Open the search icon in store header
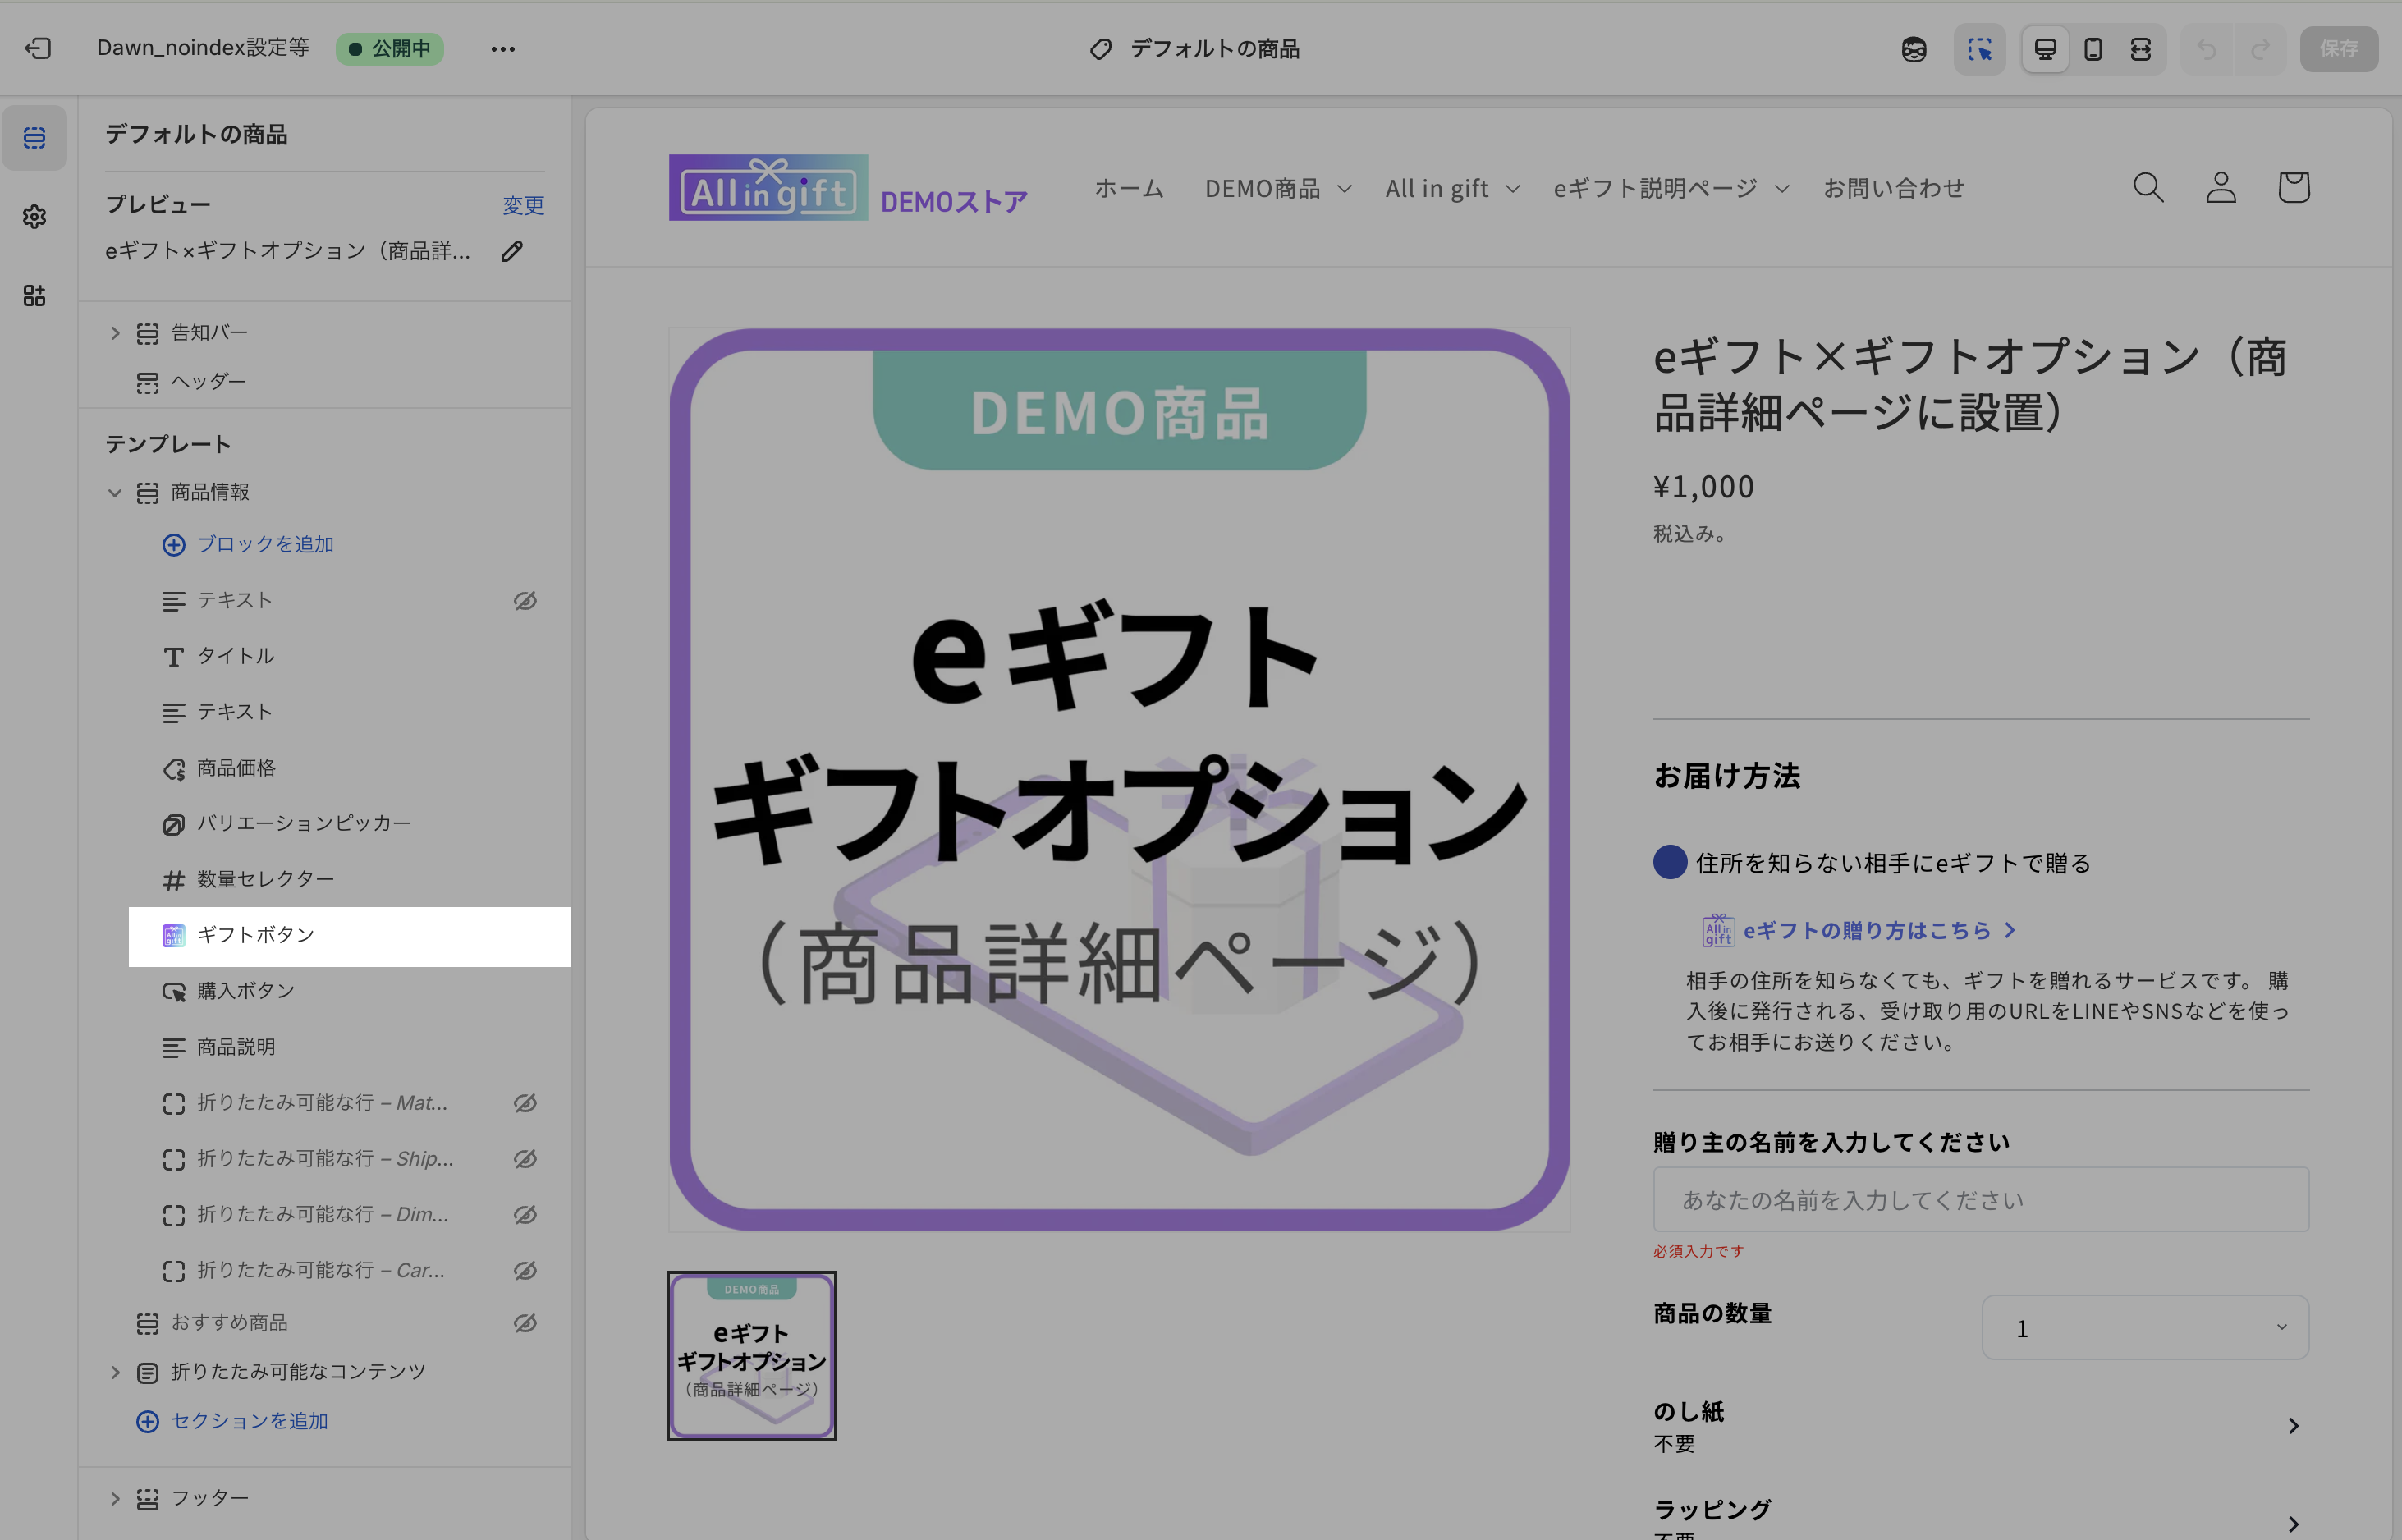The image size is (2402, 1540). pyautogui.click(x=2148, y=187)
